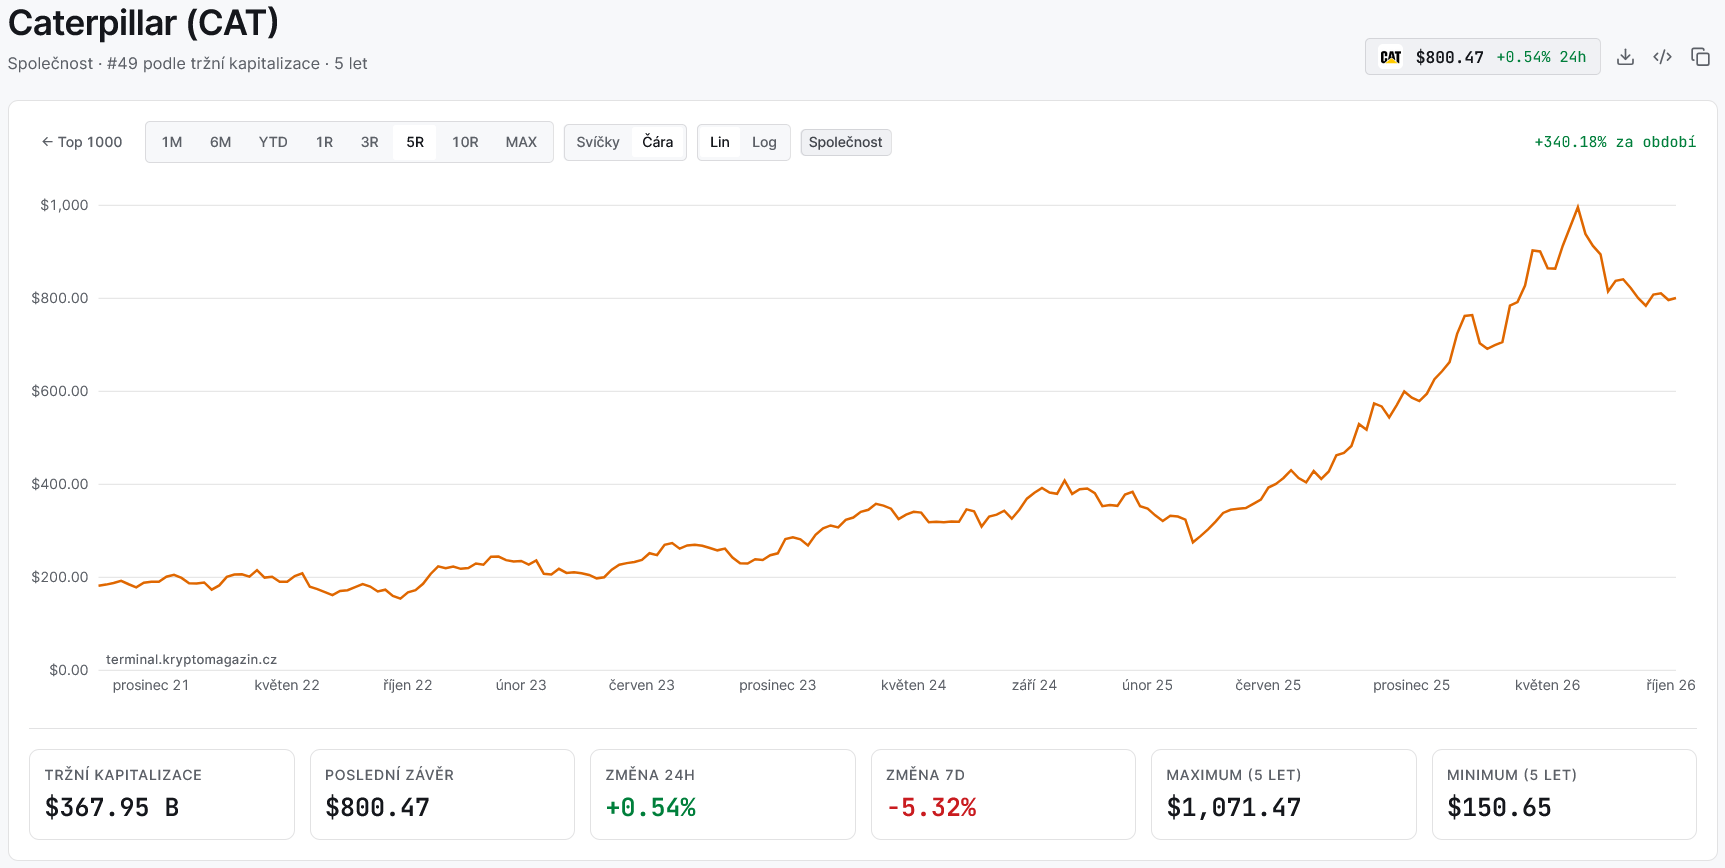This screenshot has height=868, width=1725.
Task: Open the embed code icon
Action: pyautogui.click(x=1662, y=57)
